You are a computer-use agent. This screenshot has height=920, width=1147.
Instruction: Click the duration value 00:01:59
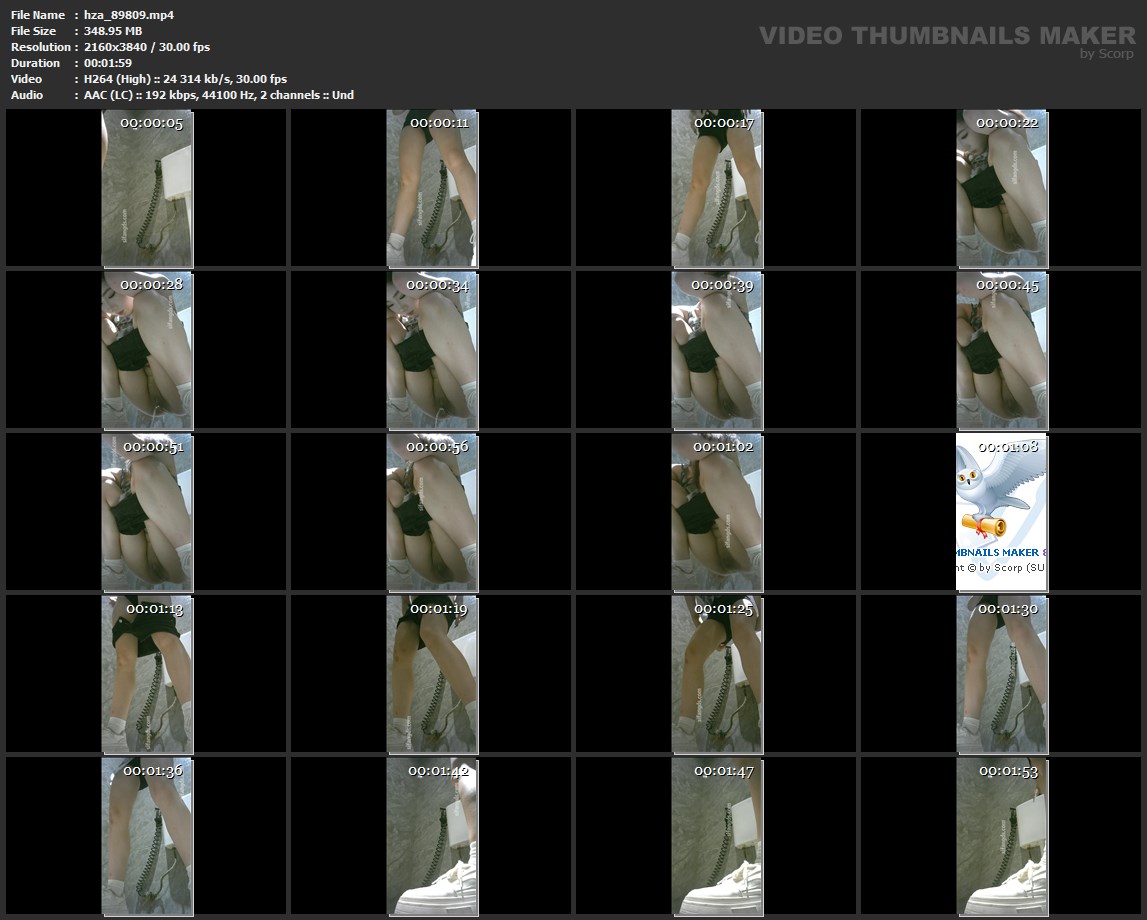pos(108,63)
